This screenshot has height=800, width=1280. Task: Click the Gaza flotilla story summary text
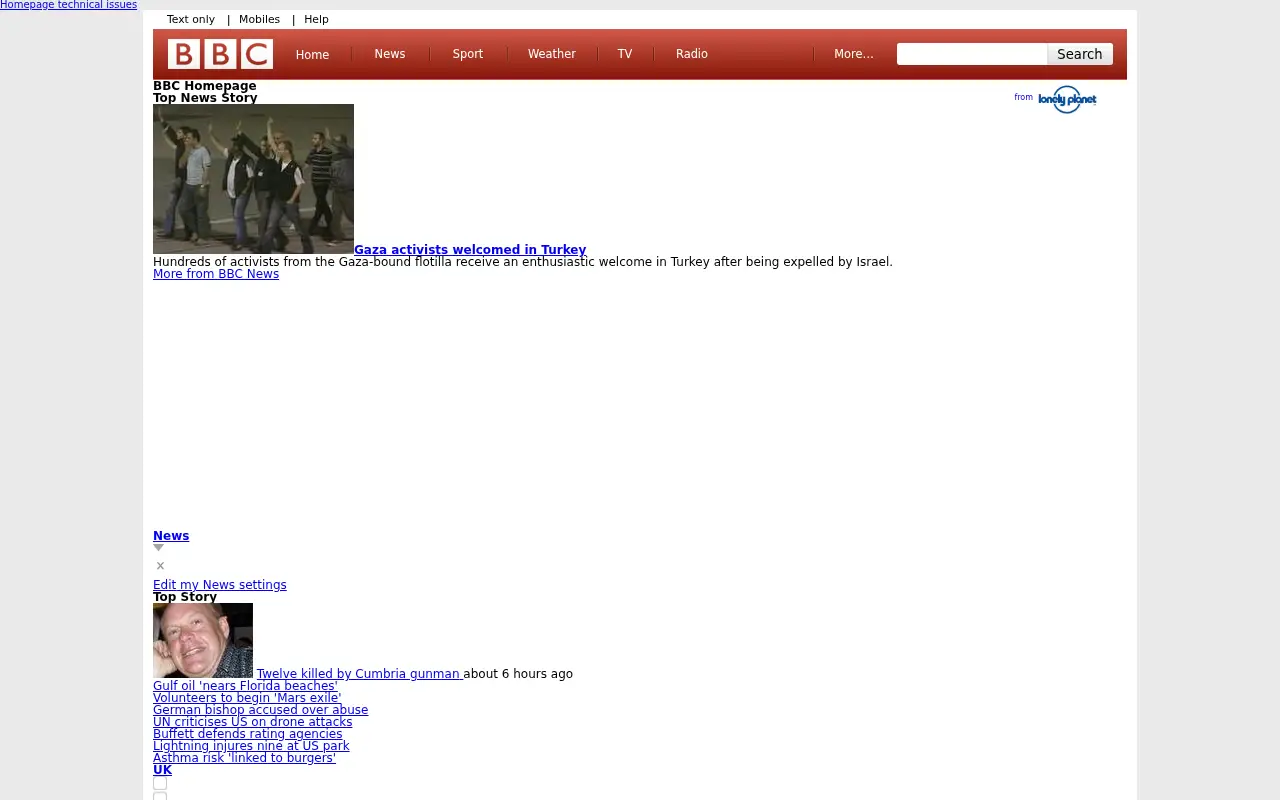point(523,262)
